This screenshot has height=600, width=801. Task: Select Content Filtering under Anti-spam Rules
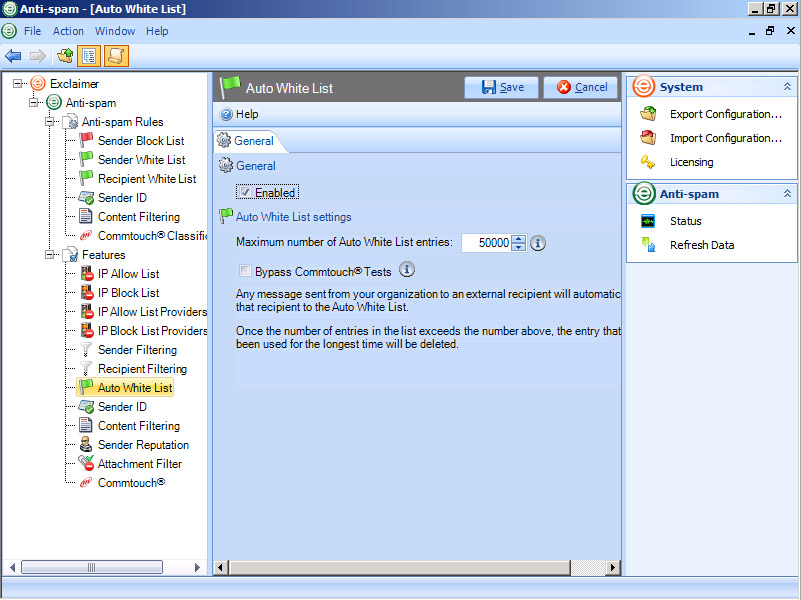click(139, 217)
